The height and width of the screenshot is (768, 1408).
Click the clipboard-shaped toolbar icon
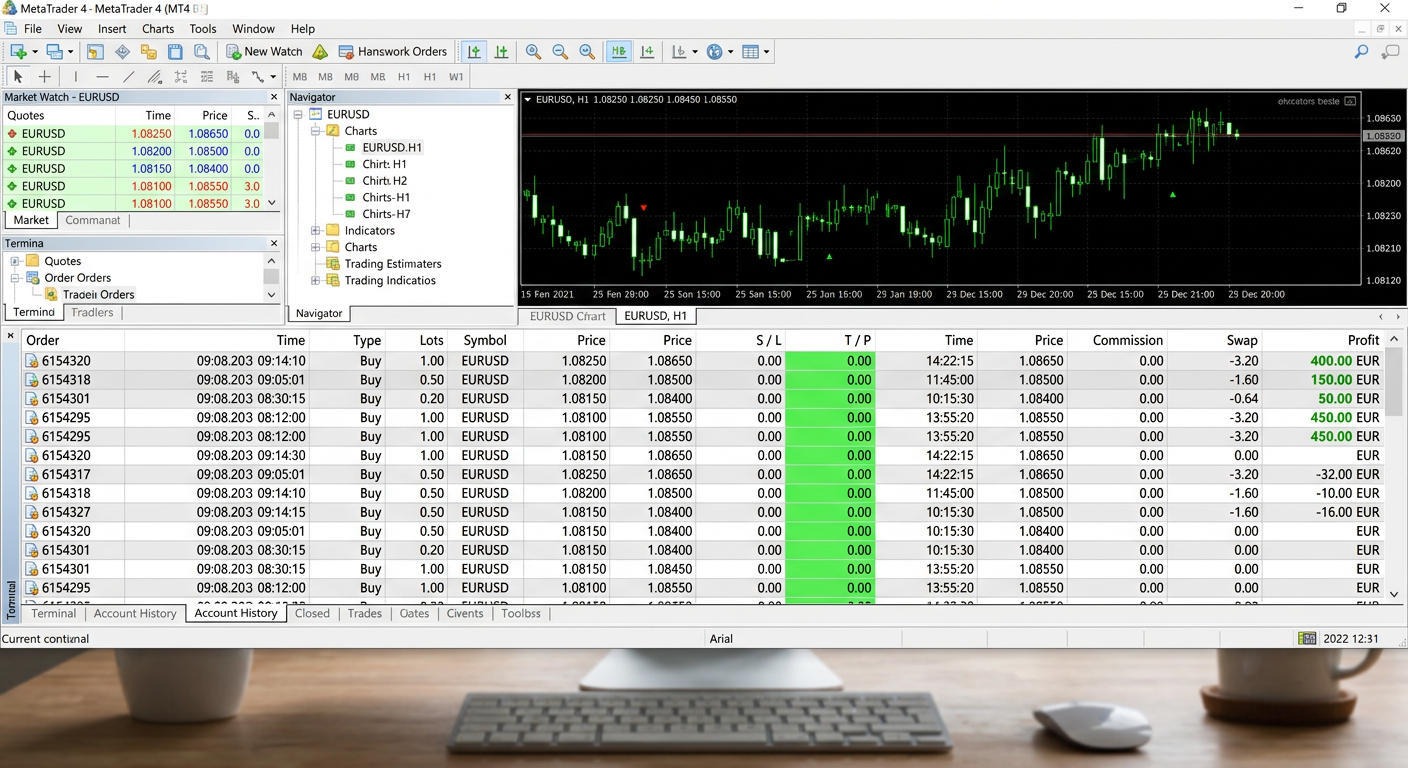[175, 52]
